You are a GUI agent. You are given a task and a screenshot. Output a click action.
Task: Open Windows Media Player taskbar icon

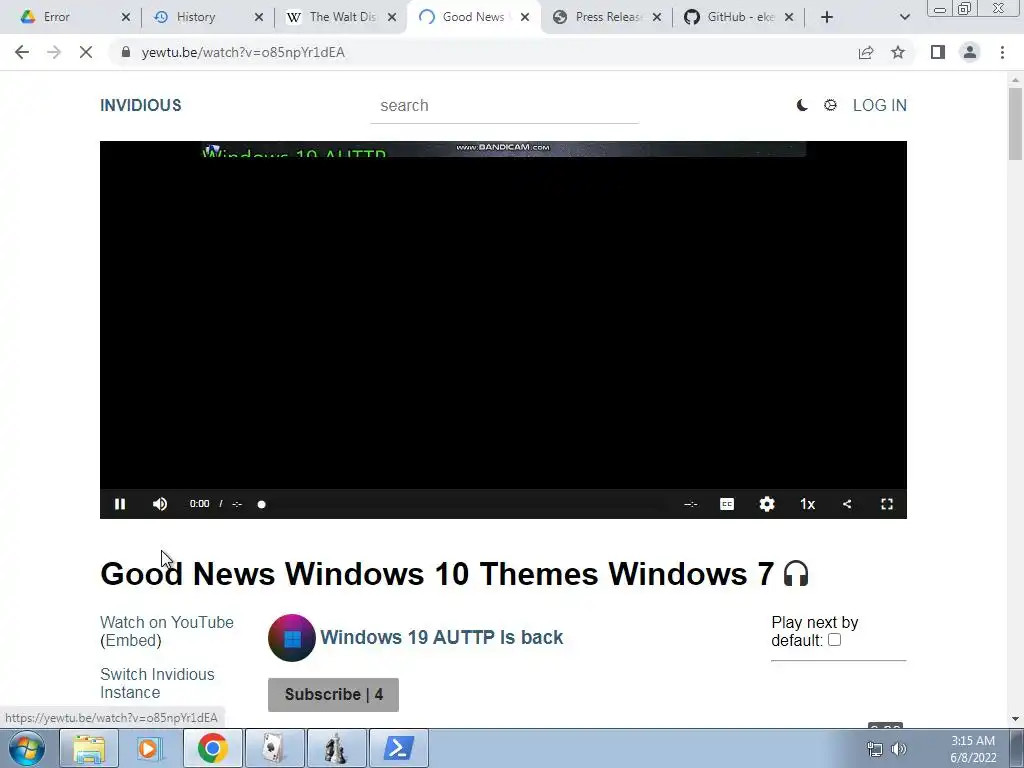click(x=150, y=748)
